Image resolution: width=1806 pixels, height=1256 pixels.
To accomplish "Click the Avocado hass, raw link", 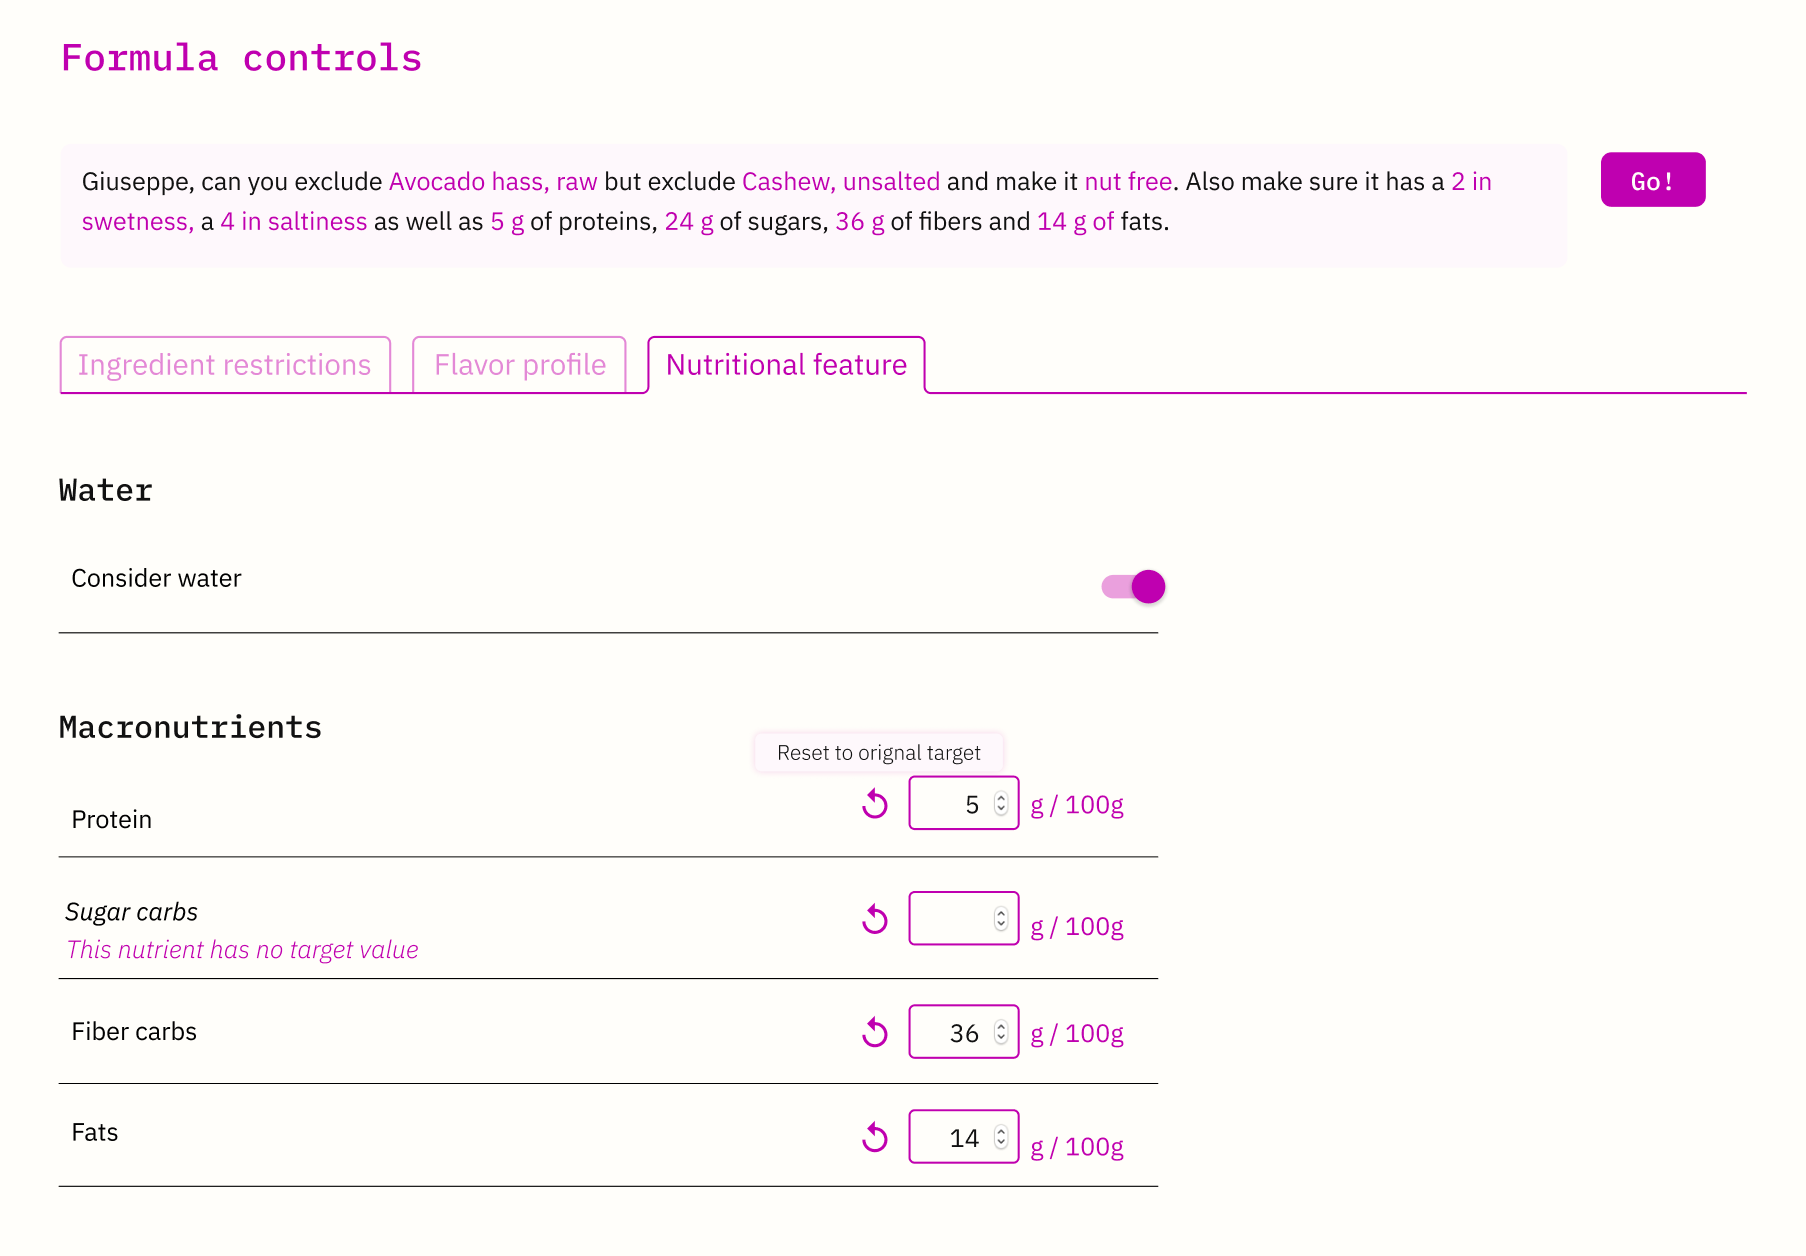I will pos(493,182).
